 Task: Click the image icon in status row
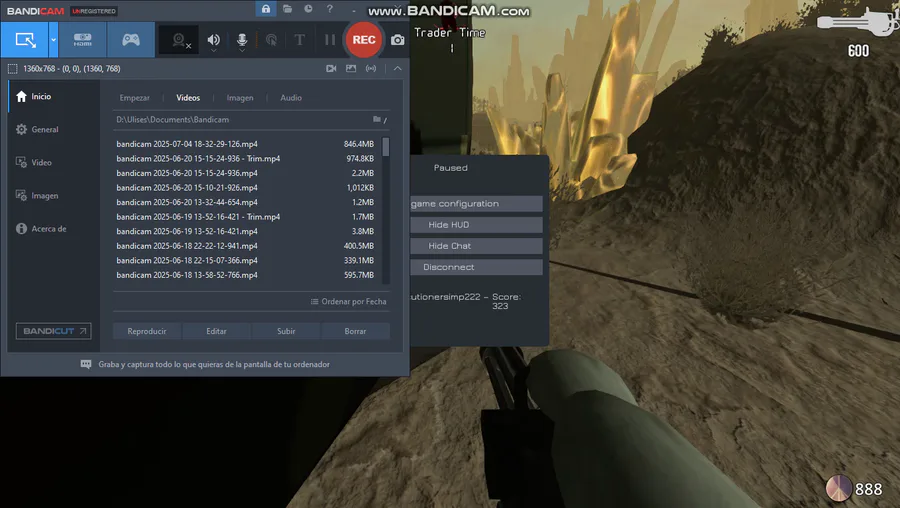click(x=351, y=68)
